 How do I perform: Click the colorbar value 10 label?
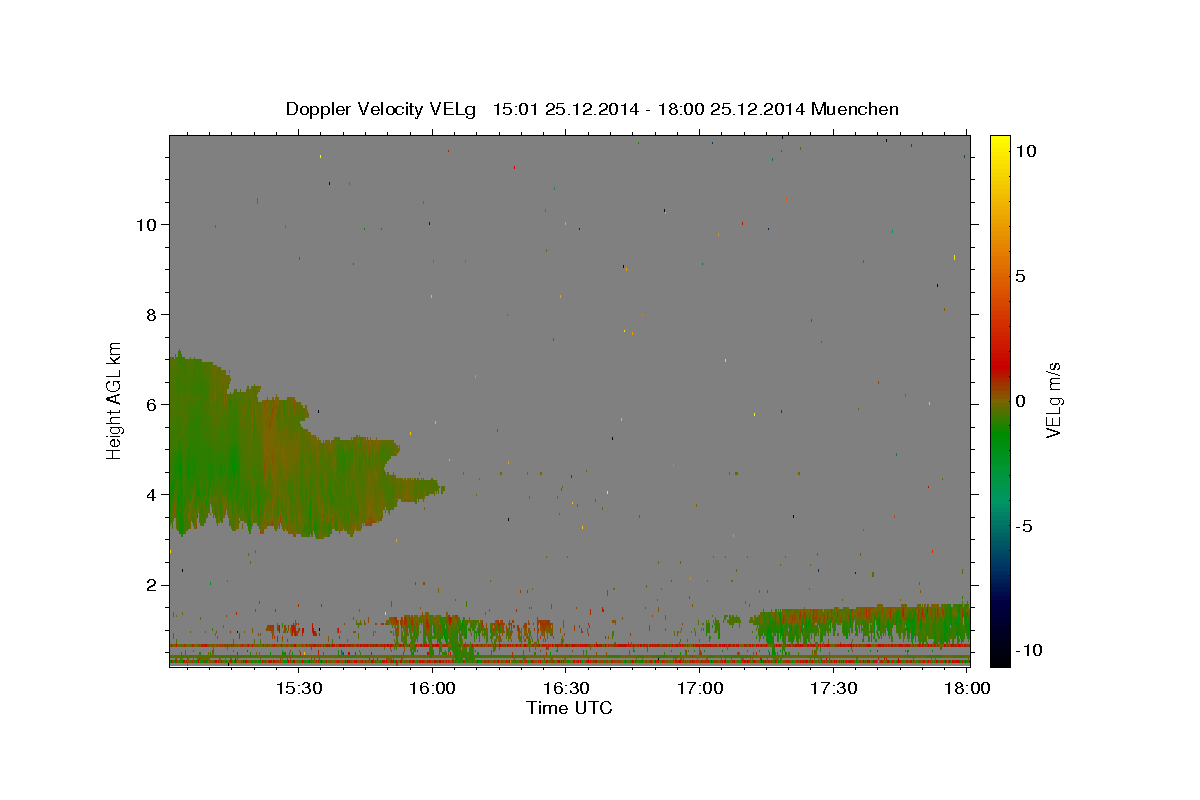tap(1025, 151)
